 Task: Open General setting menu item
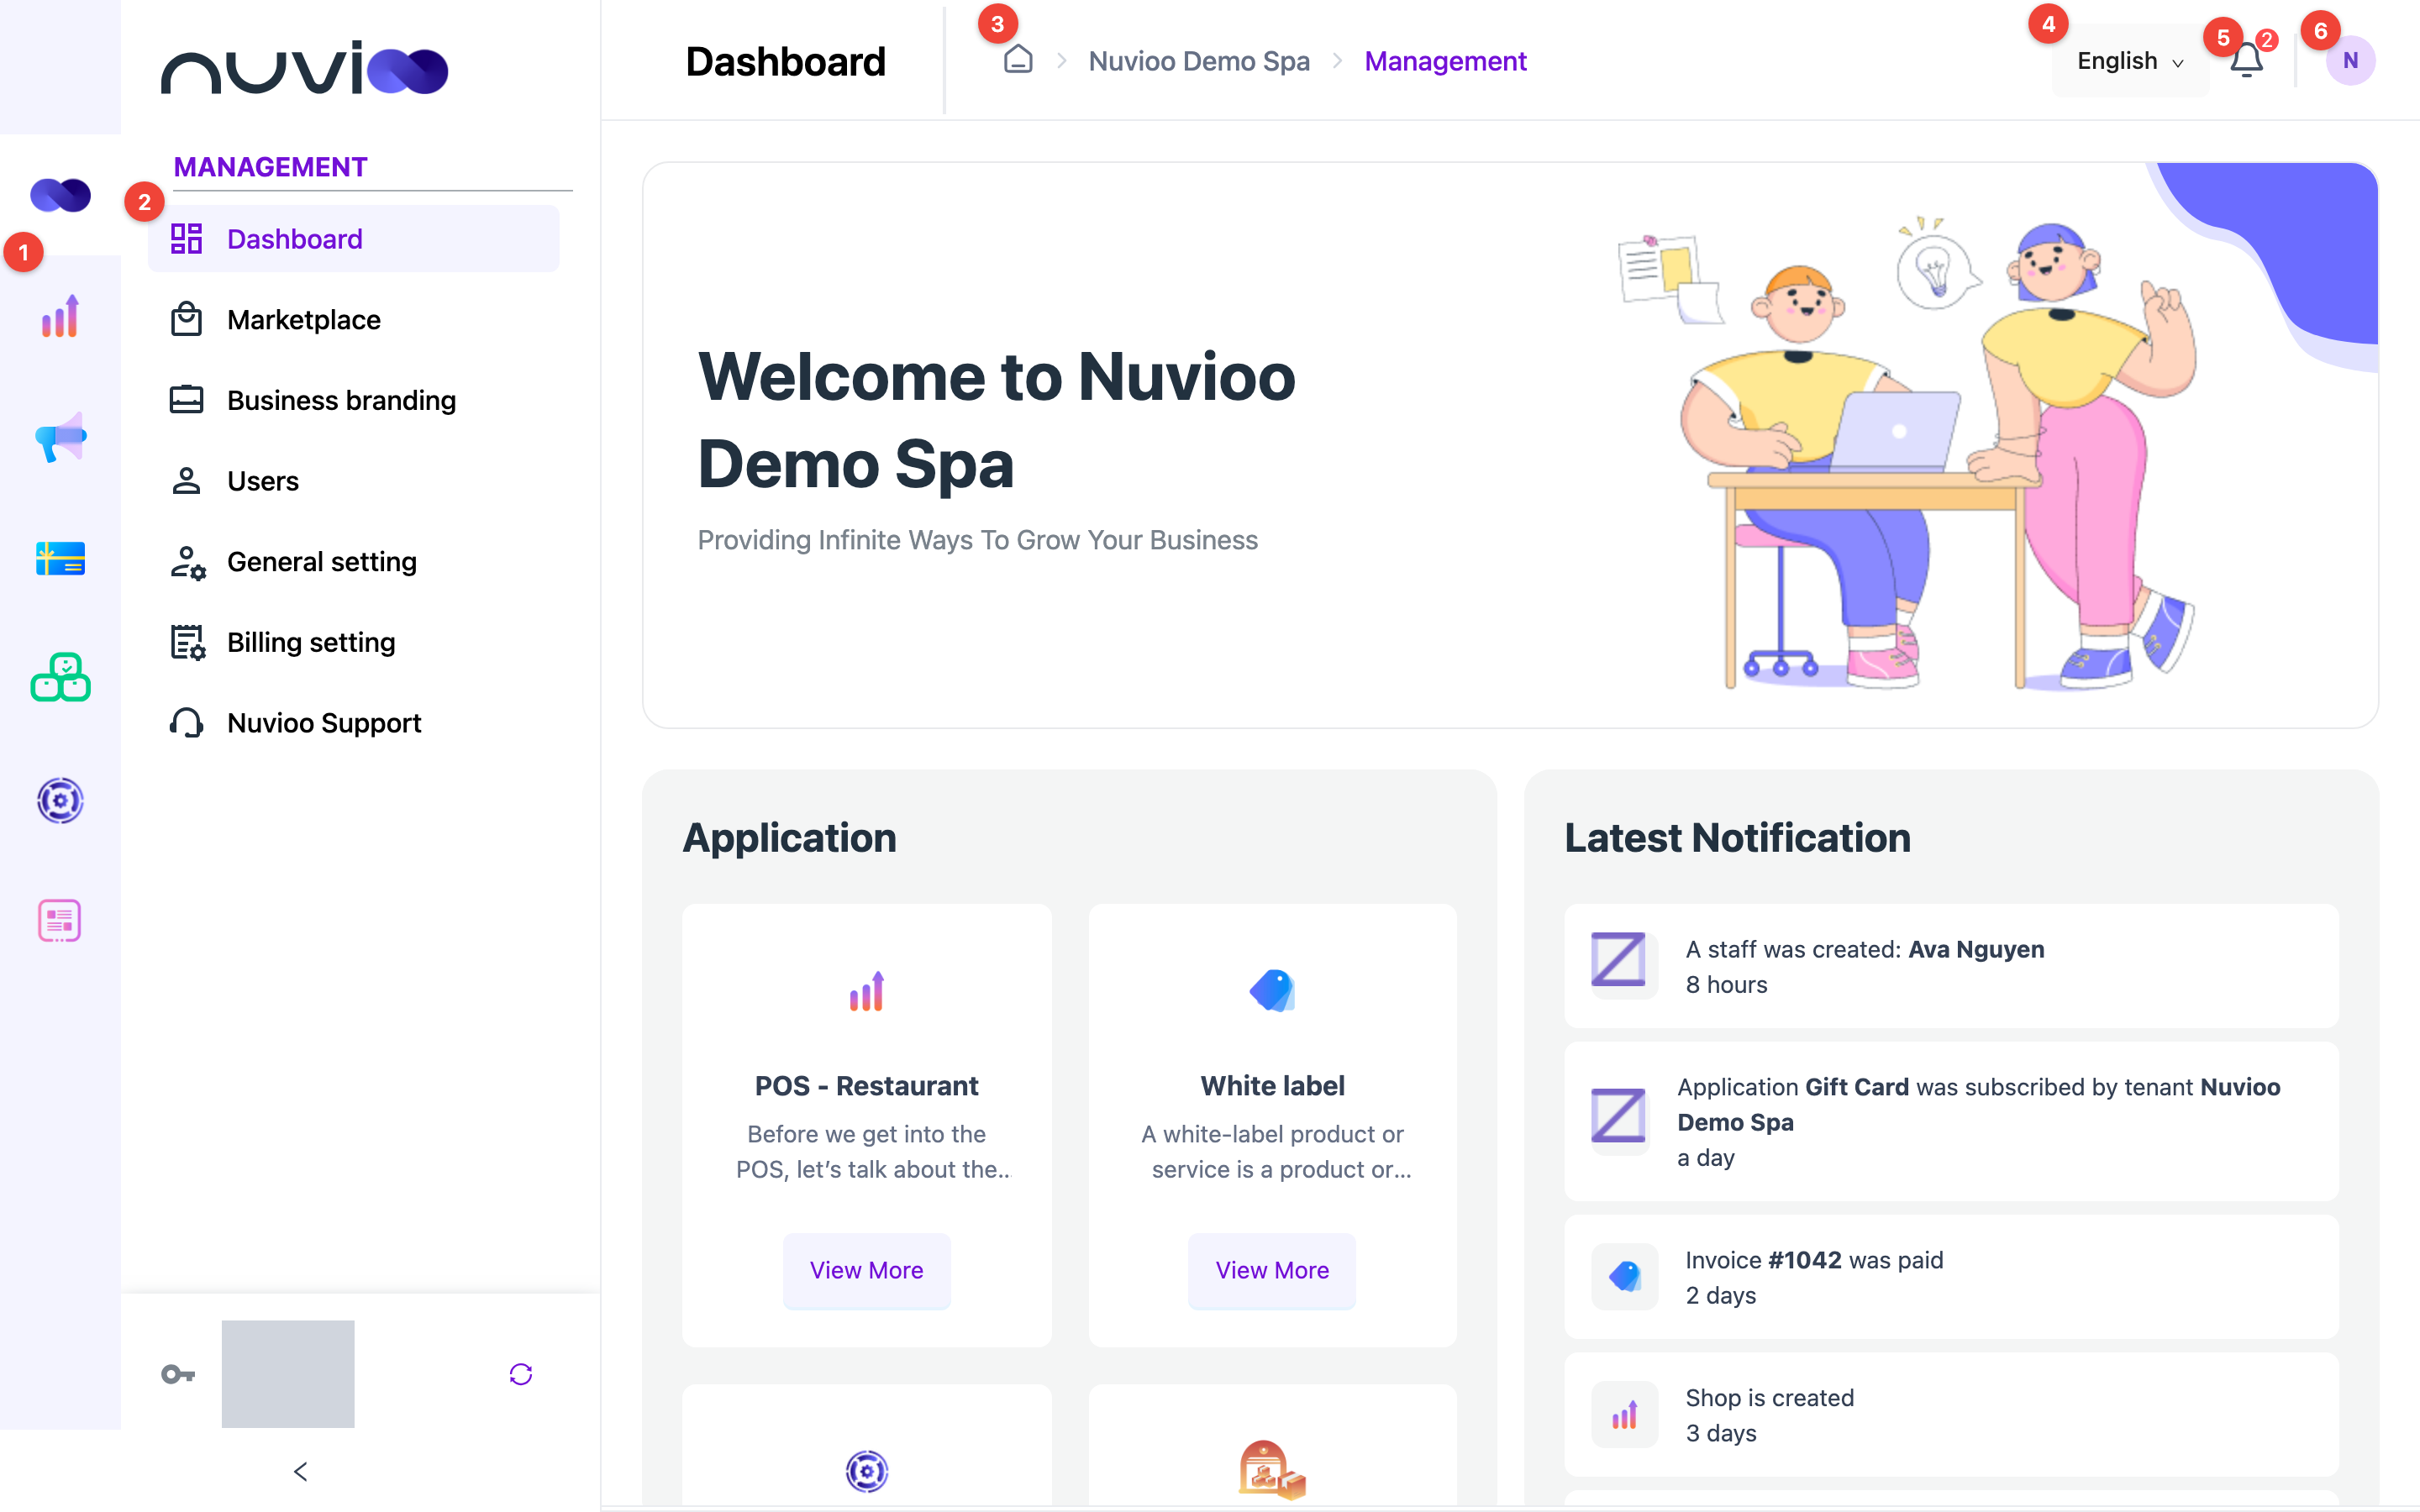coord(354,562)
